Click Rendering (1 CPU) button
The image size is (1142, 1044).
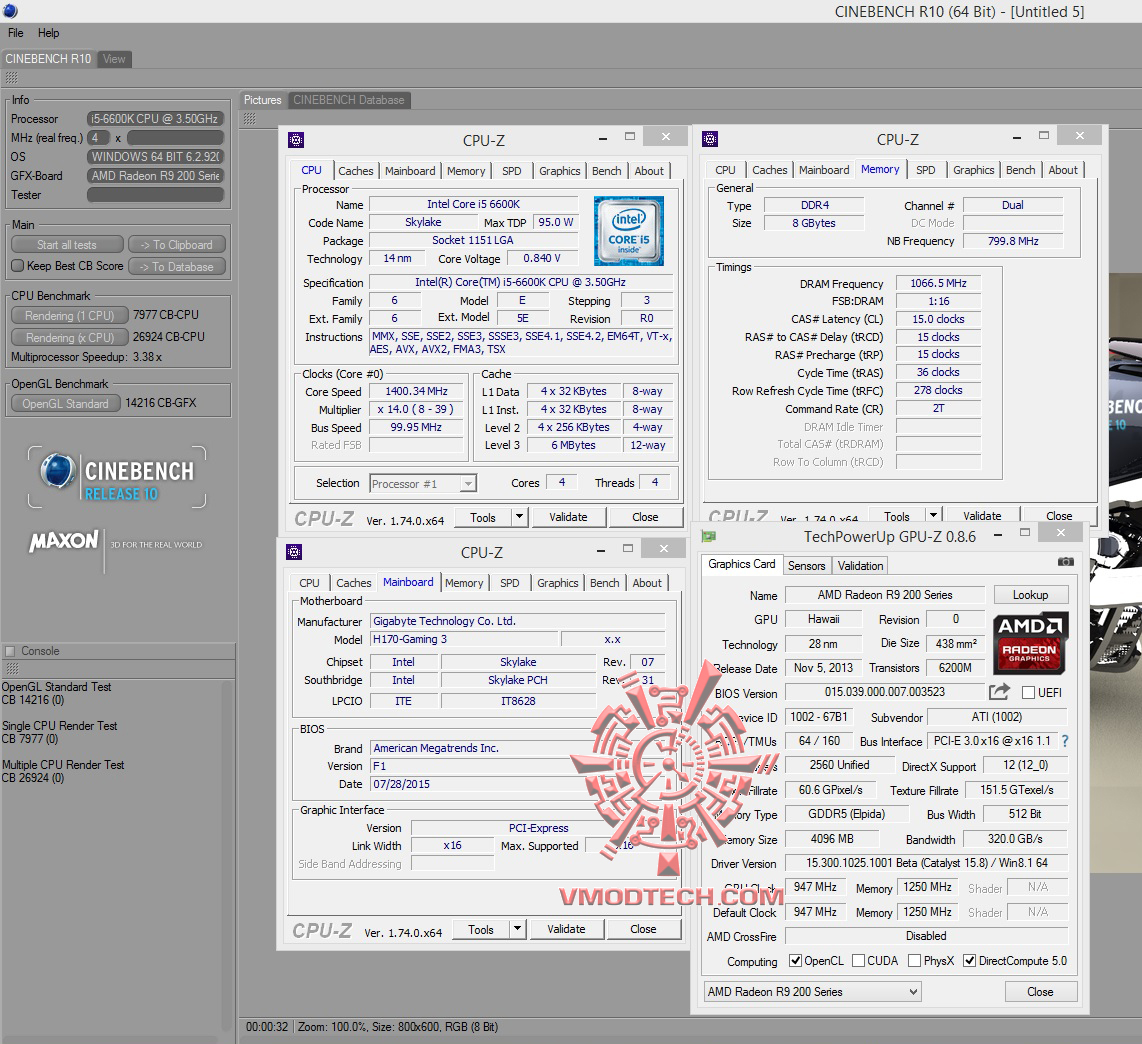[70, 315]
